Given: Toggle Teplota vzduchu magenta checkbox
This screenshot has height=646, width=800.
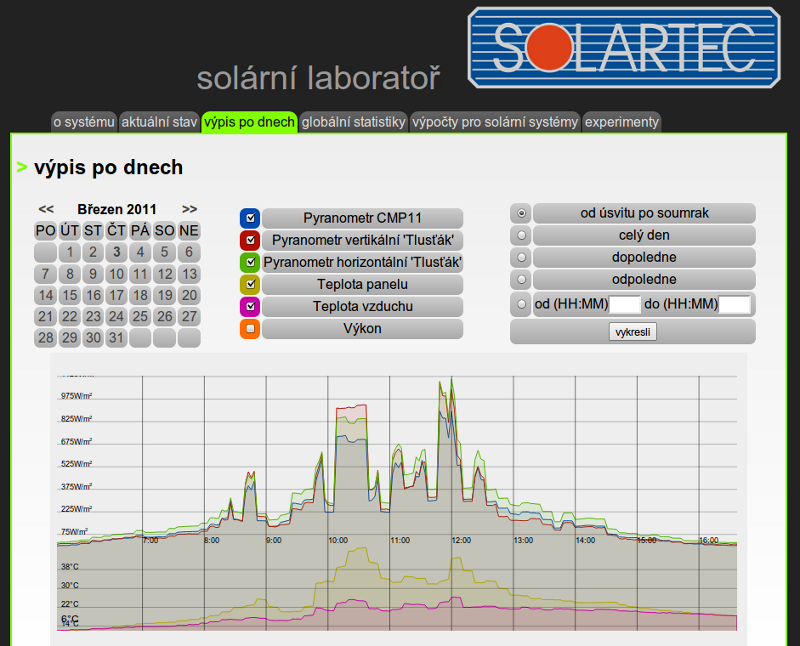Looking at the screenshot, I should (x=250, y=307).
